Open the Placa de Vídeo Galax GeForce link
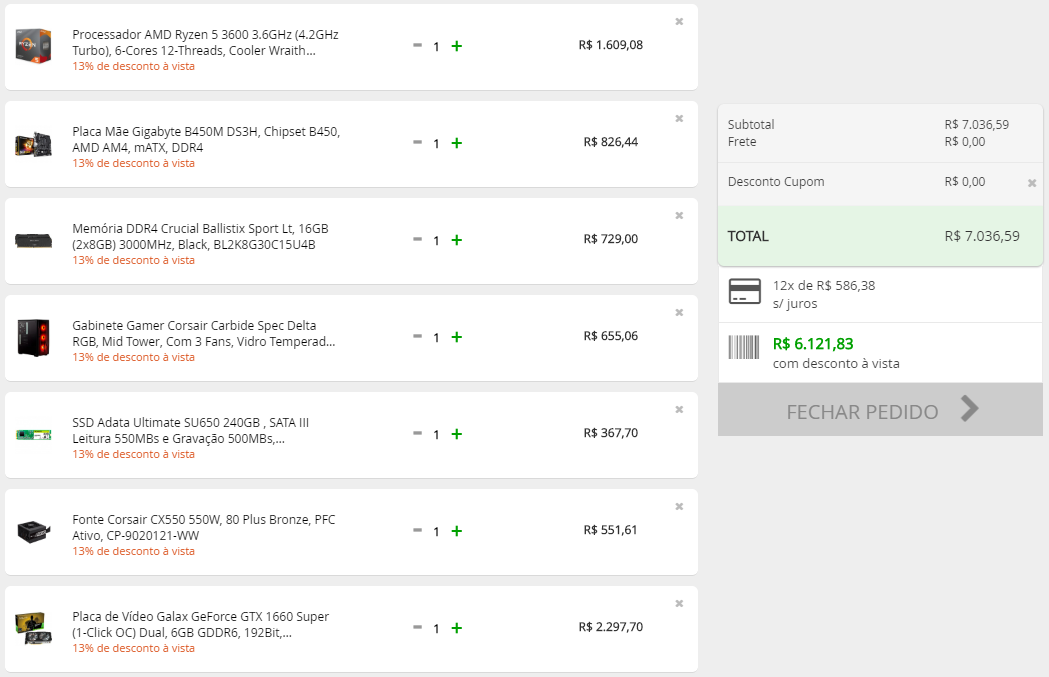 pyautogui.click(x=201, y=624)
